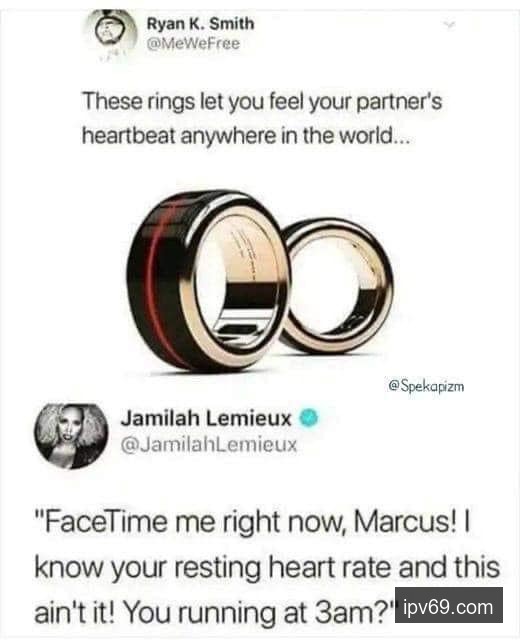Viewport: 520px width, 640px height.
Task: Click 'heartbeat anywhere in the world' line
Action: pos(245,137)
